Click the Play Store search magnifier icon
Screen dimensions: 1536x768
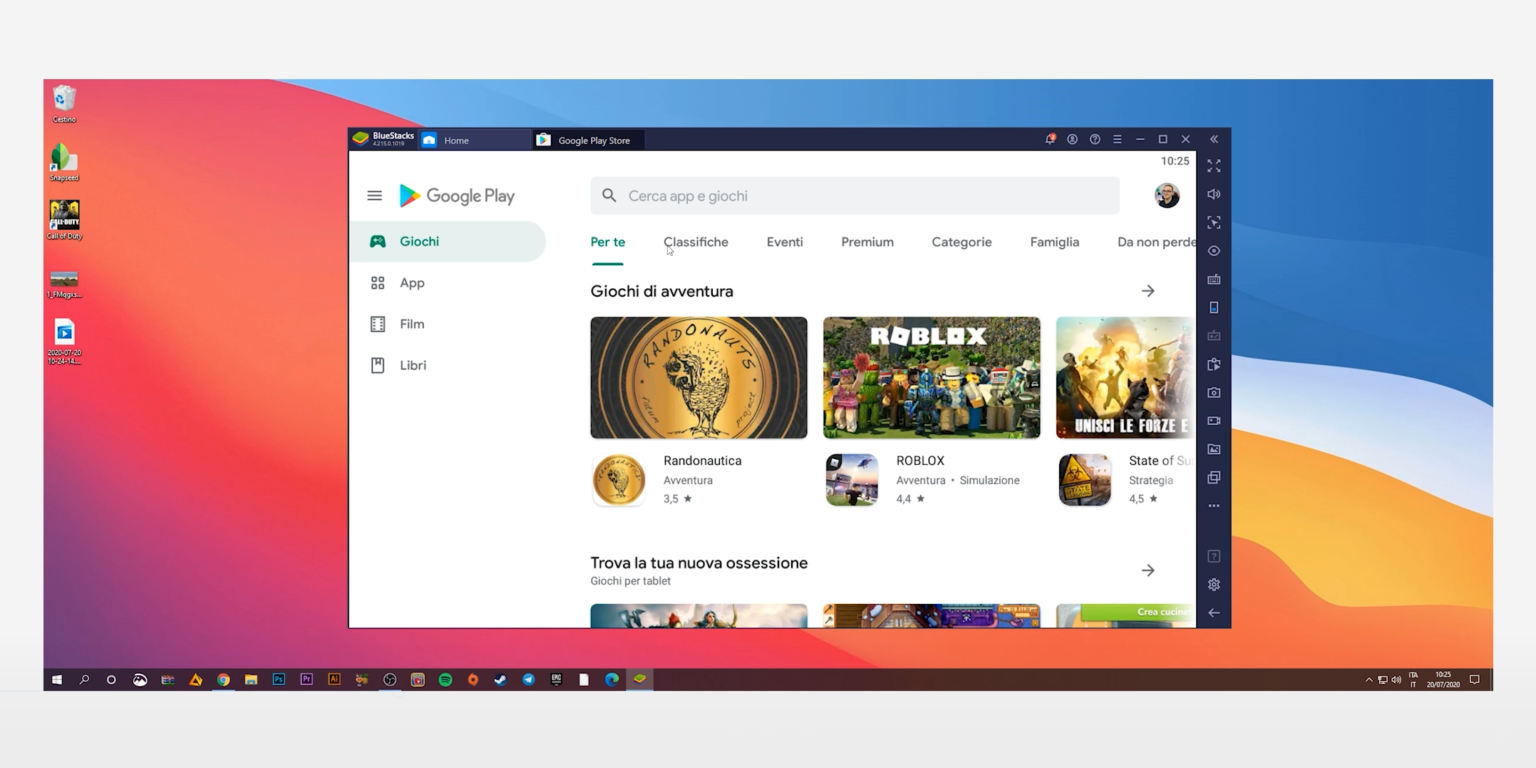tap(609, 195)
